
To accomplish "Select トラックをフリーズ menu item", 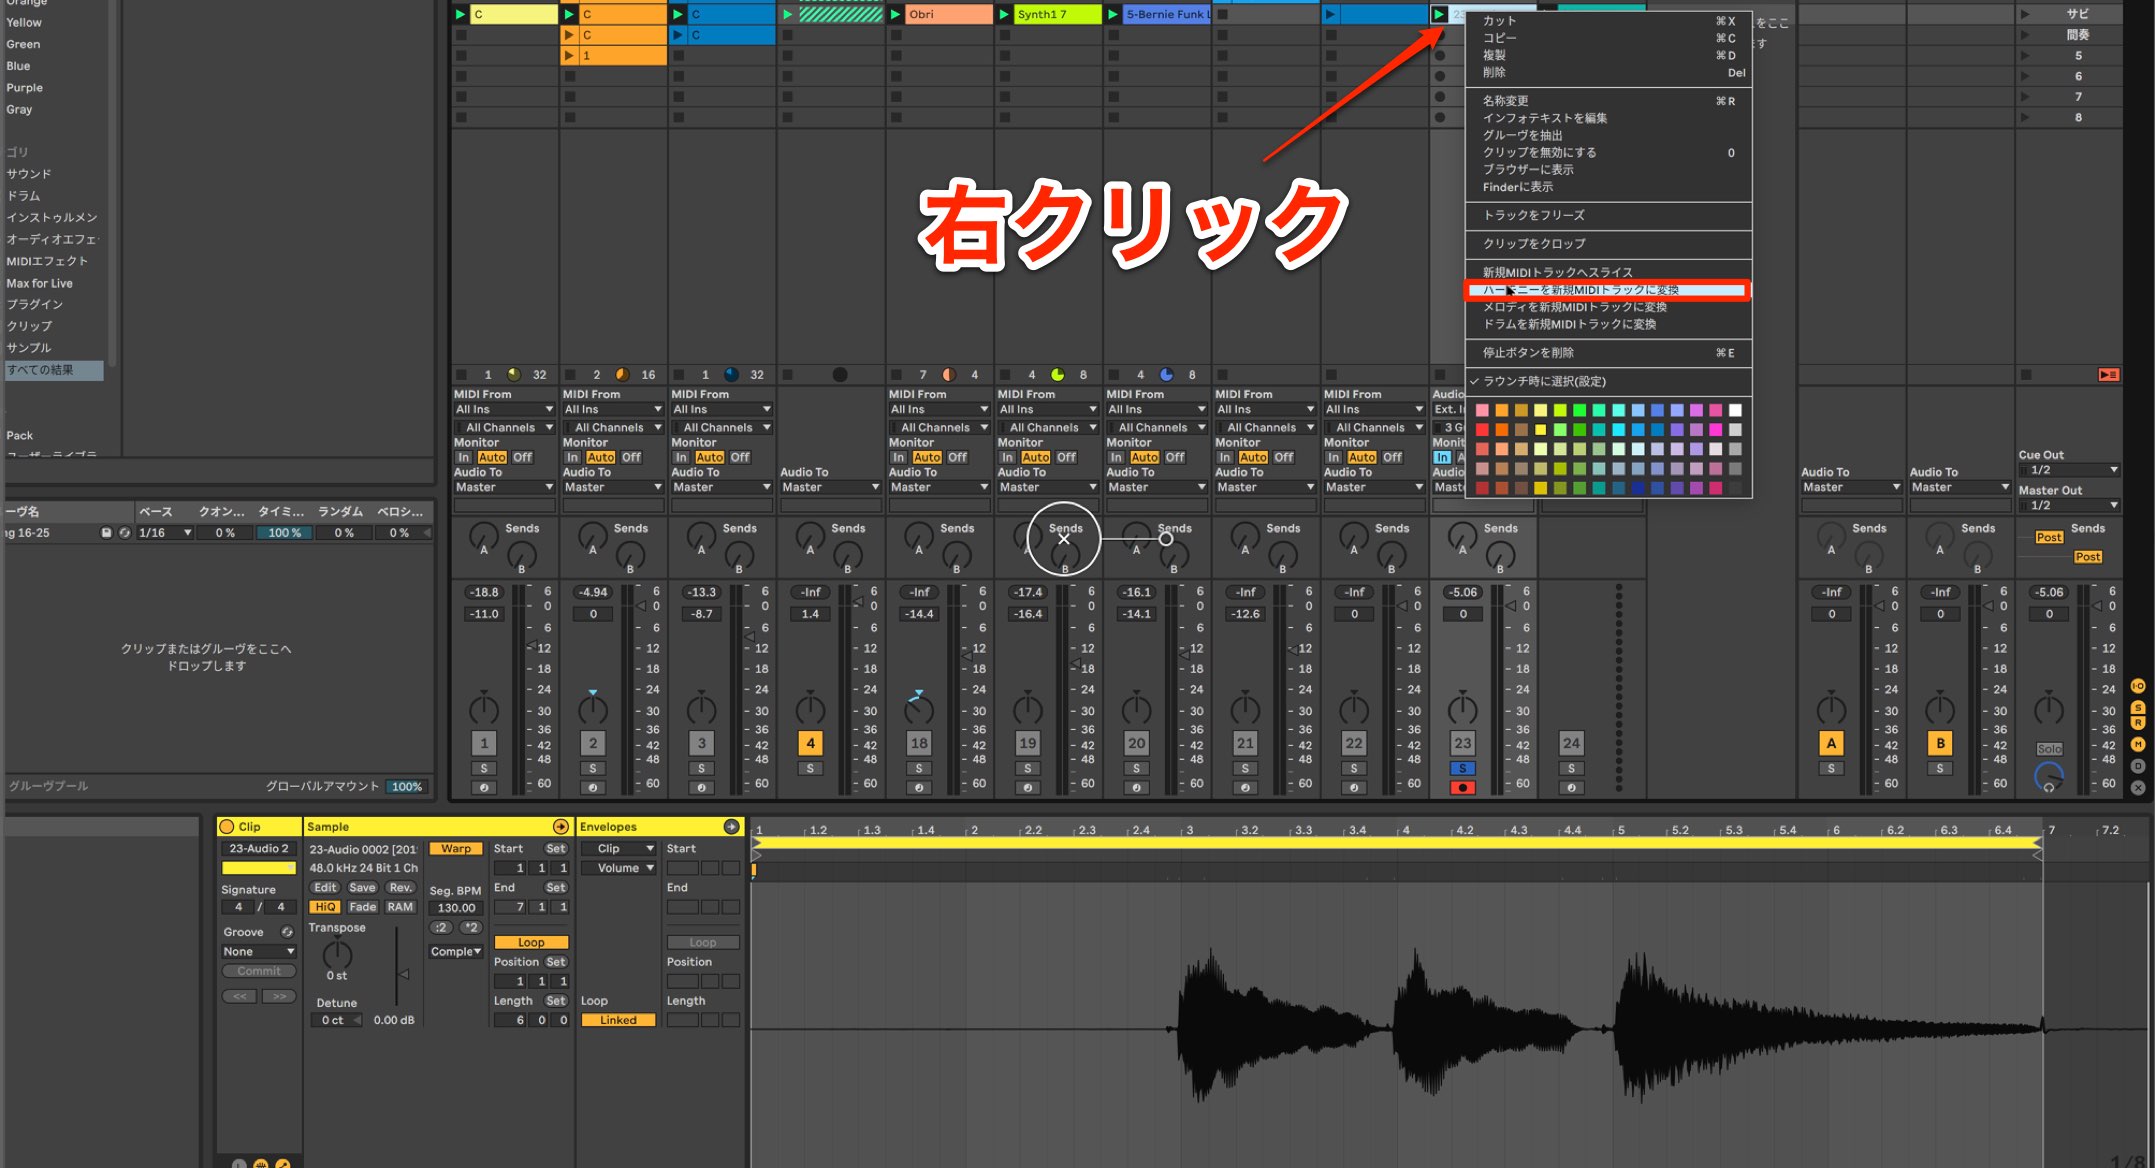I will point(1608,215).
